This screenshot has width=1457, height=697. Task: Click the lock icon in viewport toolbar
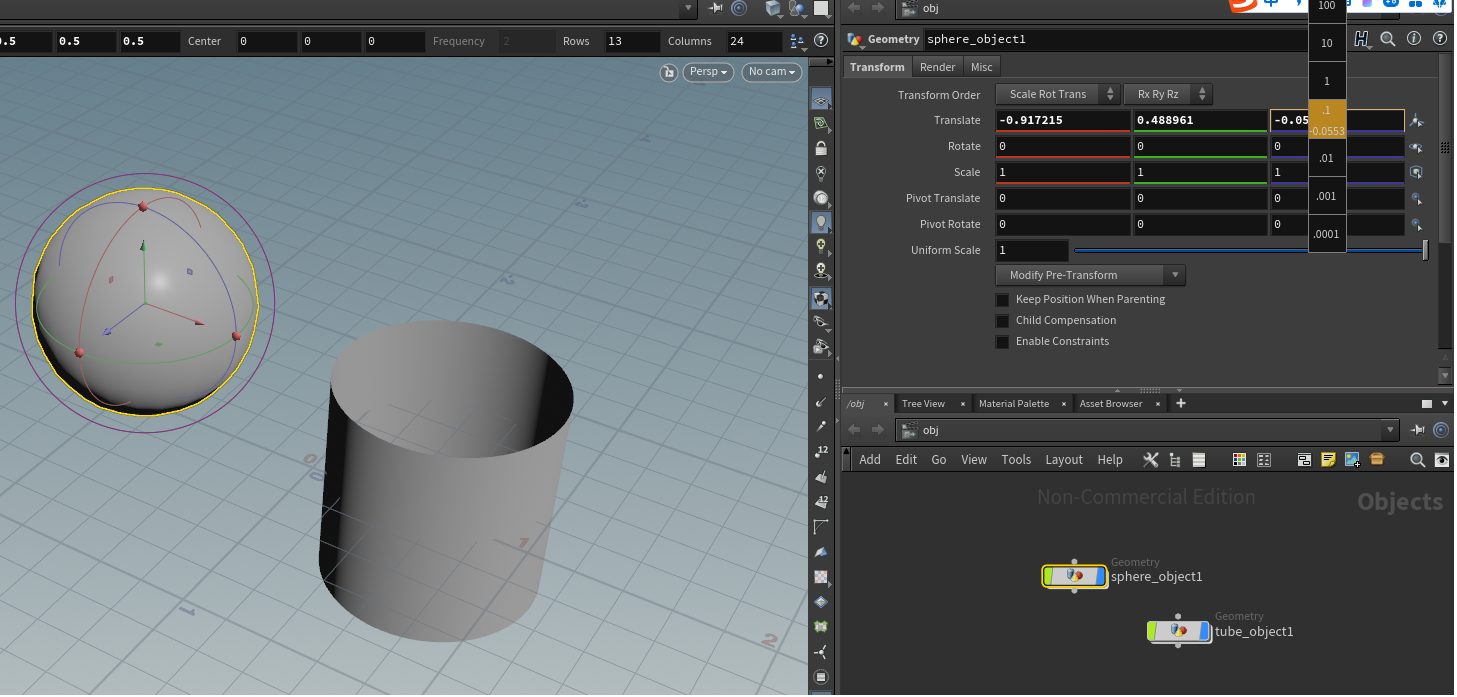tap(821, 149)
